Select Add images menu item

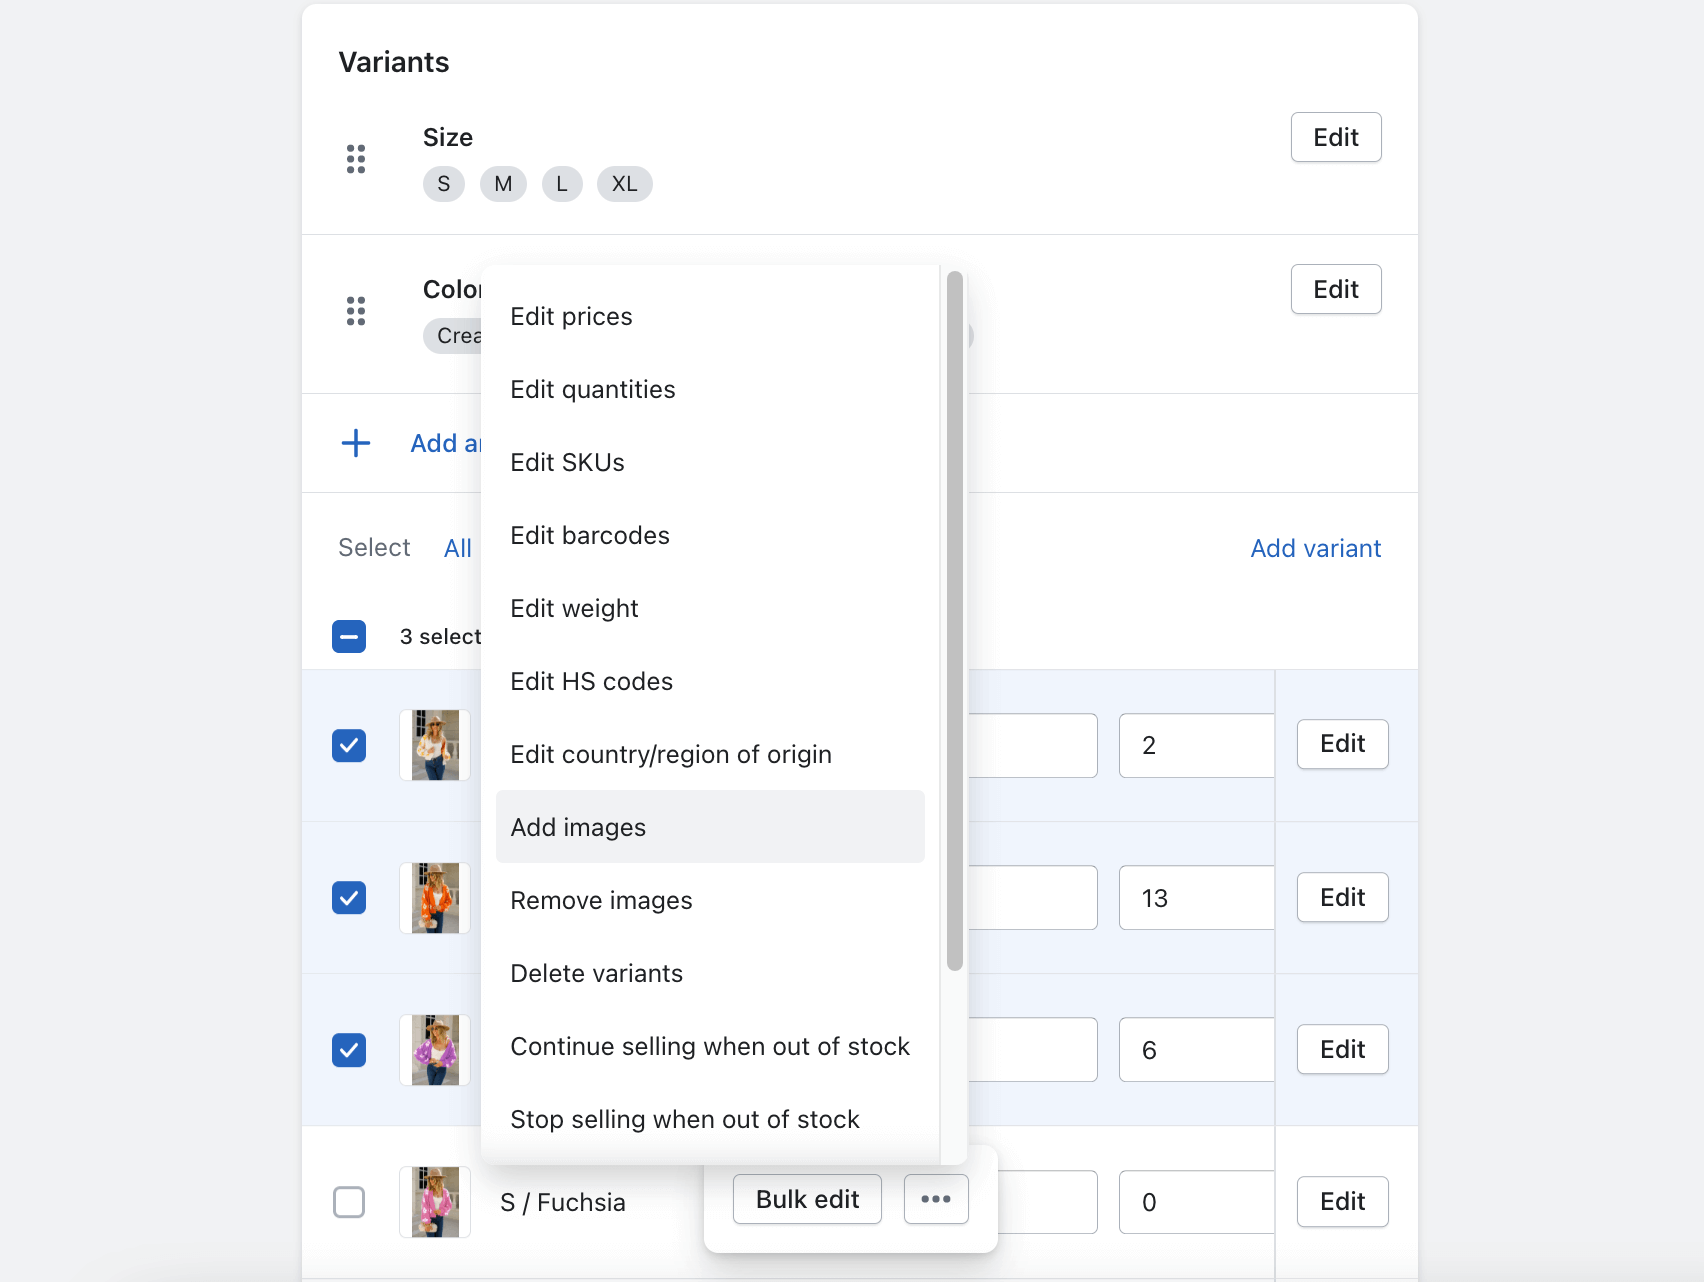coord(710,827)
